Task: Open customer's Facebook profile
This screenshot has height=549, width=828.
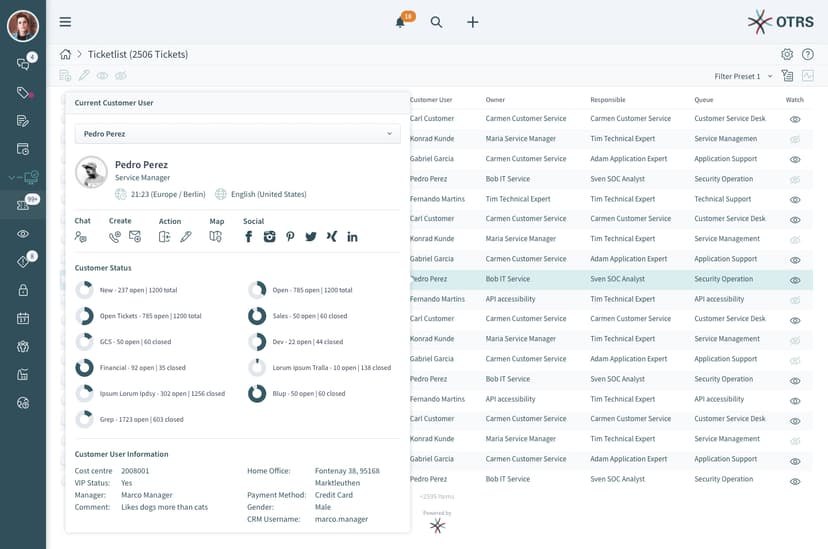Action: pos(249,237)
